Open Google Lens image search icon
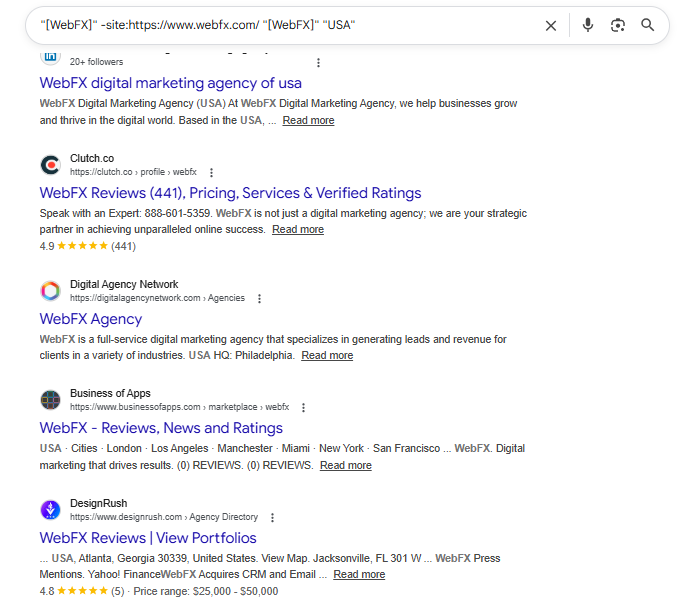This screenshot has width=690, height=604. (618, 25)
